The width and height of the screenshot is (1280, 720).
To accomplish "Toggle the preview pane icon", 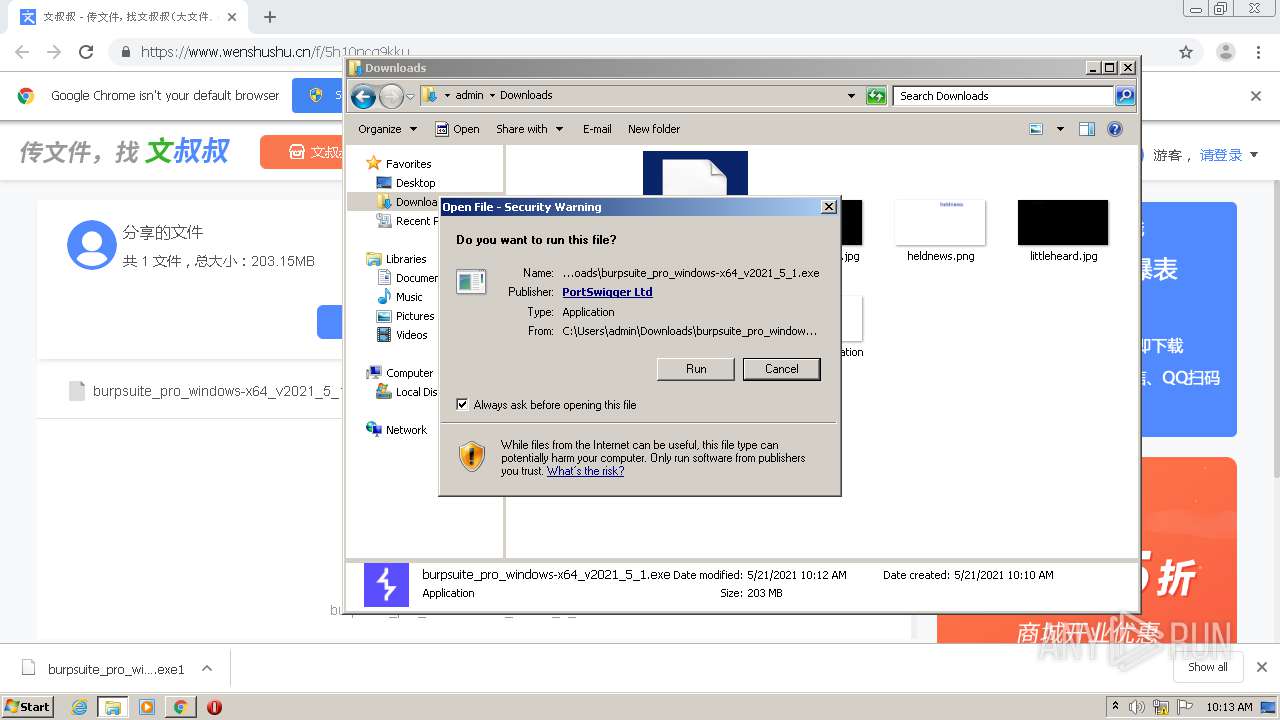I will (1087, 129).
